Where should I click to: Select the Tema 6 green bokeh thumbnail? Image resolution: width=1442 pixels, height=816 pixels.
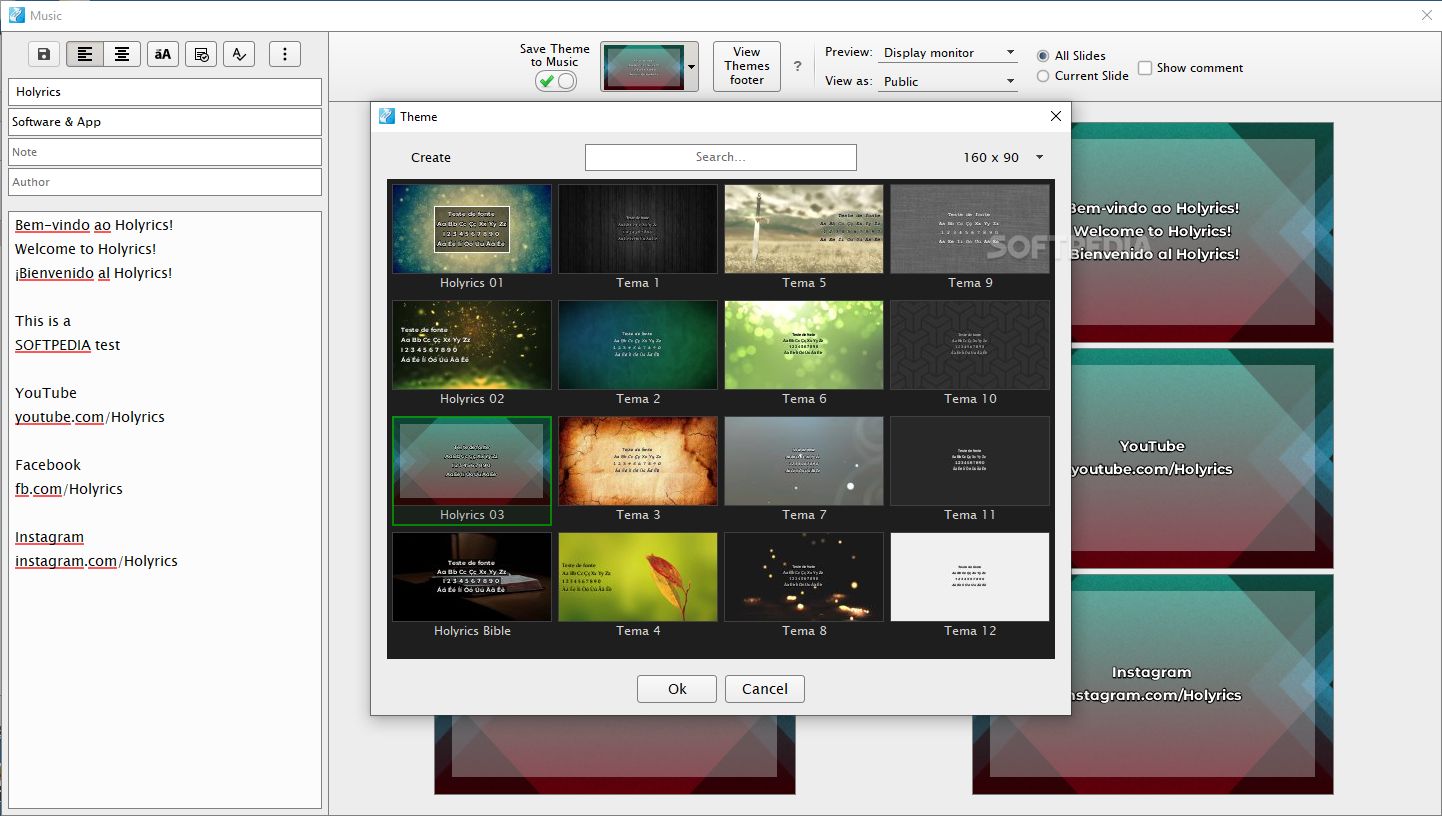coord(804,345)
